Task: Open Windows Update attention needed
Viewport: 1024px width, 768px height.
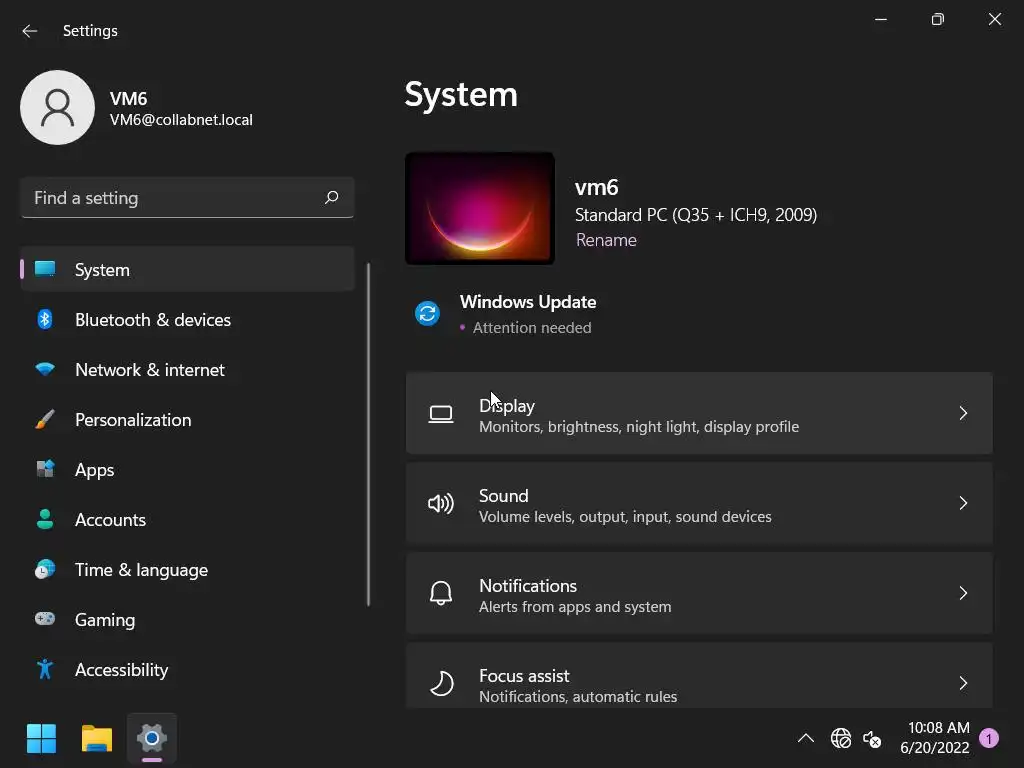Action: (x=506, y=314)
